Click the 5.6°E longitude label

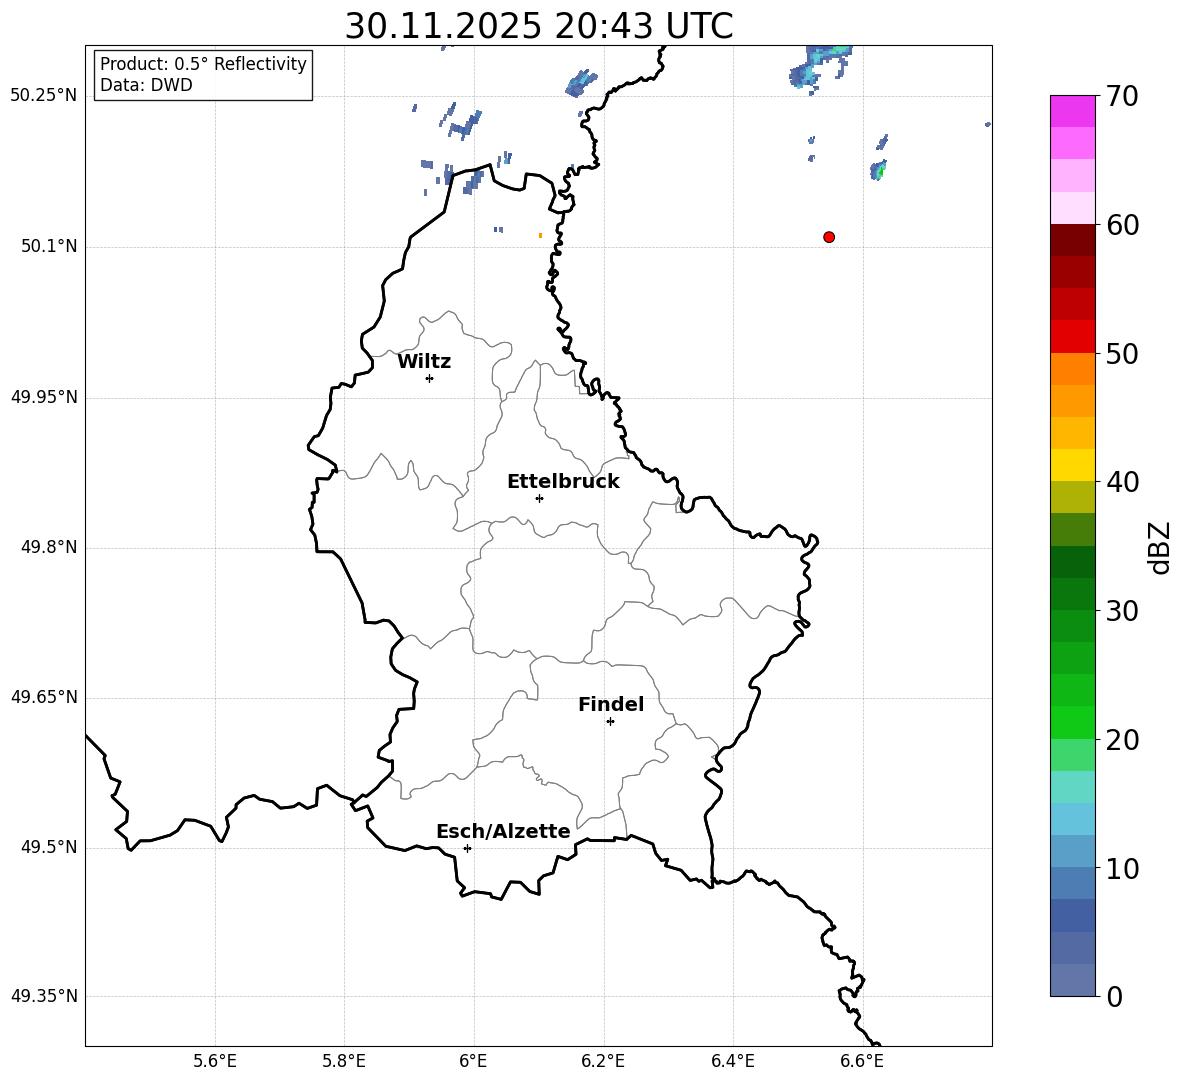click(x=215, y=1062)
